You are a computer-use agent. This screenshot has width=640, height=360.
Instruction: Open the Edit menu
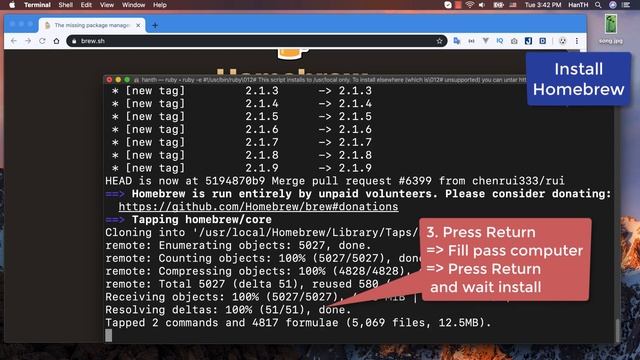[x=86, y=5]
